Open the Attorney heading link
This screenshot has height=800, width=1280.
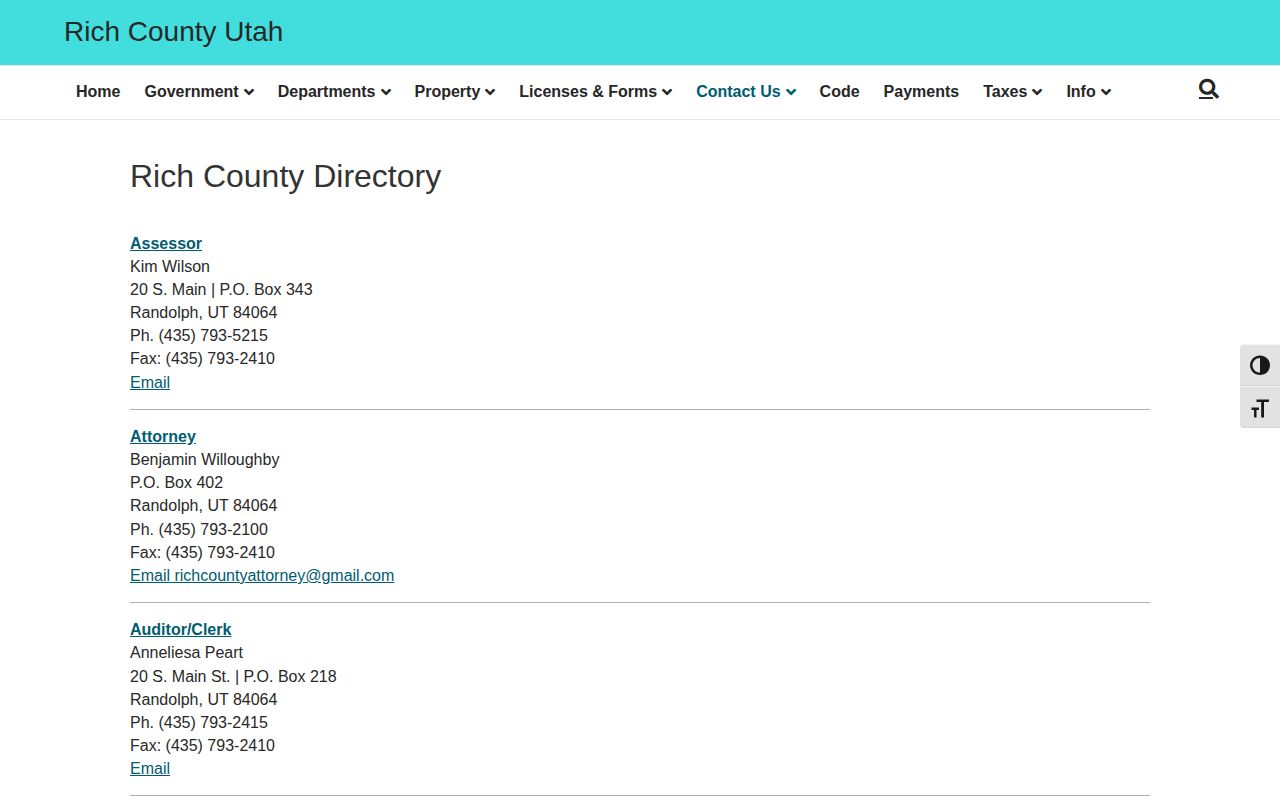[x=163, y=436]
